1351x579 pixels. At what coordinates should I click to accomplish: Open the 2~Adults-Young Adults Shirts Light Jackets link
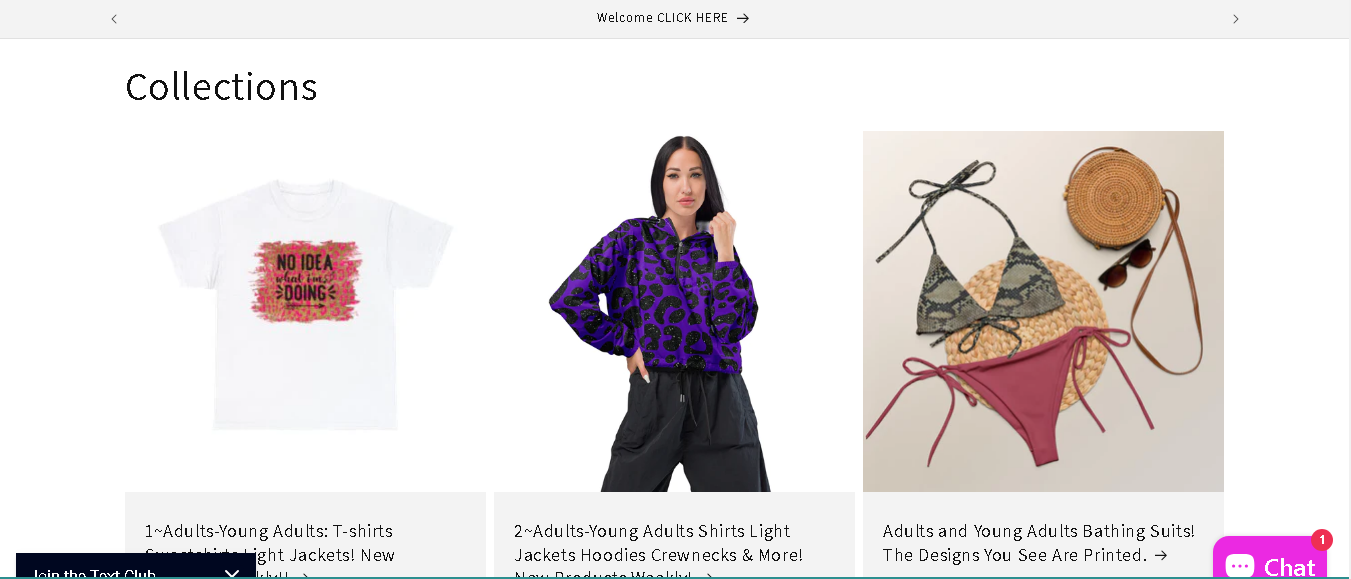click(x=658, y=554)
